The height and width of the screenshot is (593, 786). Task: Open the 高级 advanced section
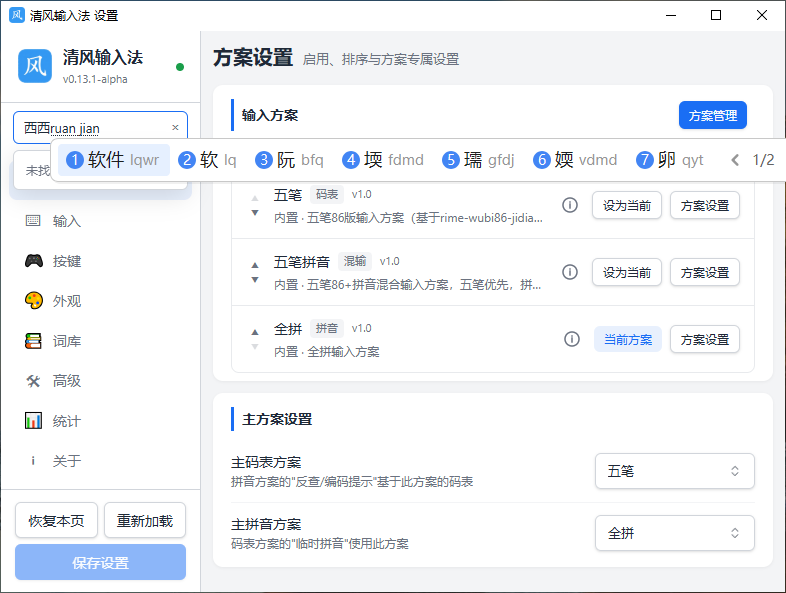[x=100, y=381]
